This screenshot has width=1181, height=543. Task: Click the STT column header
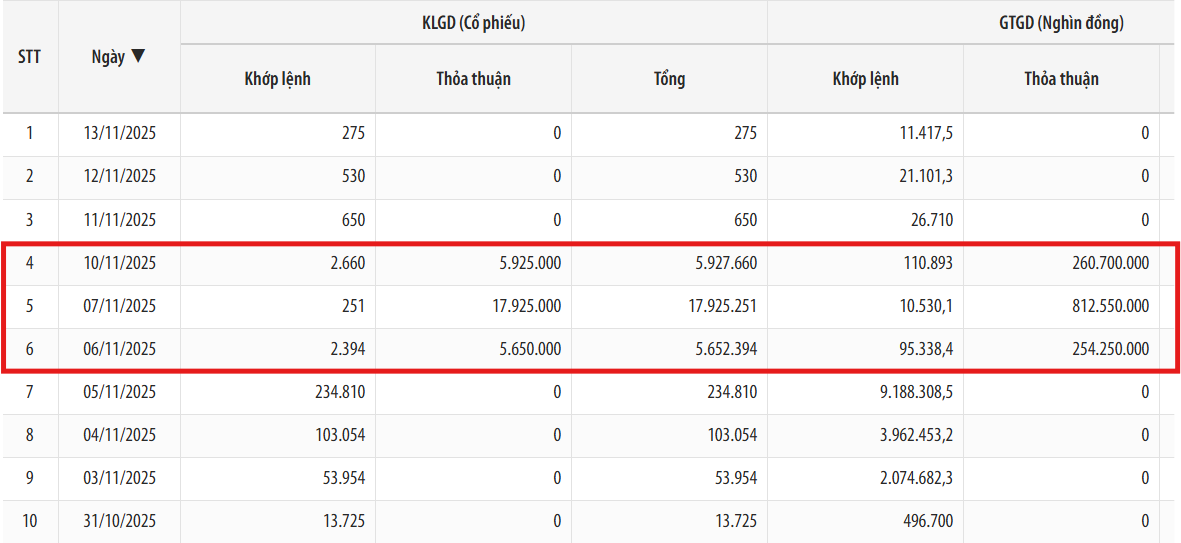30,57
